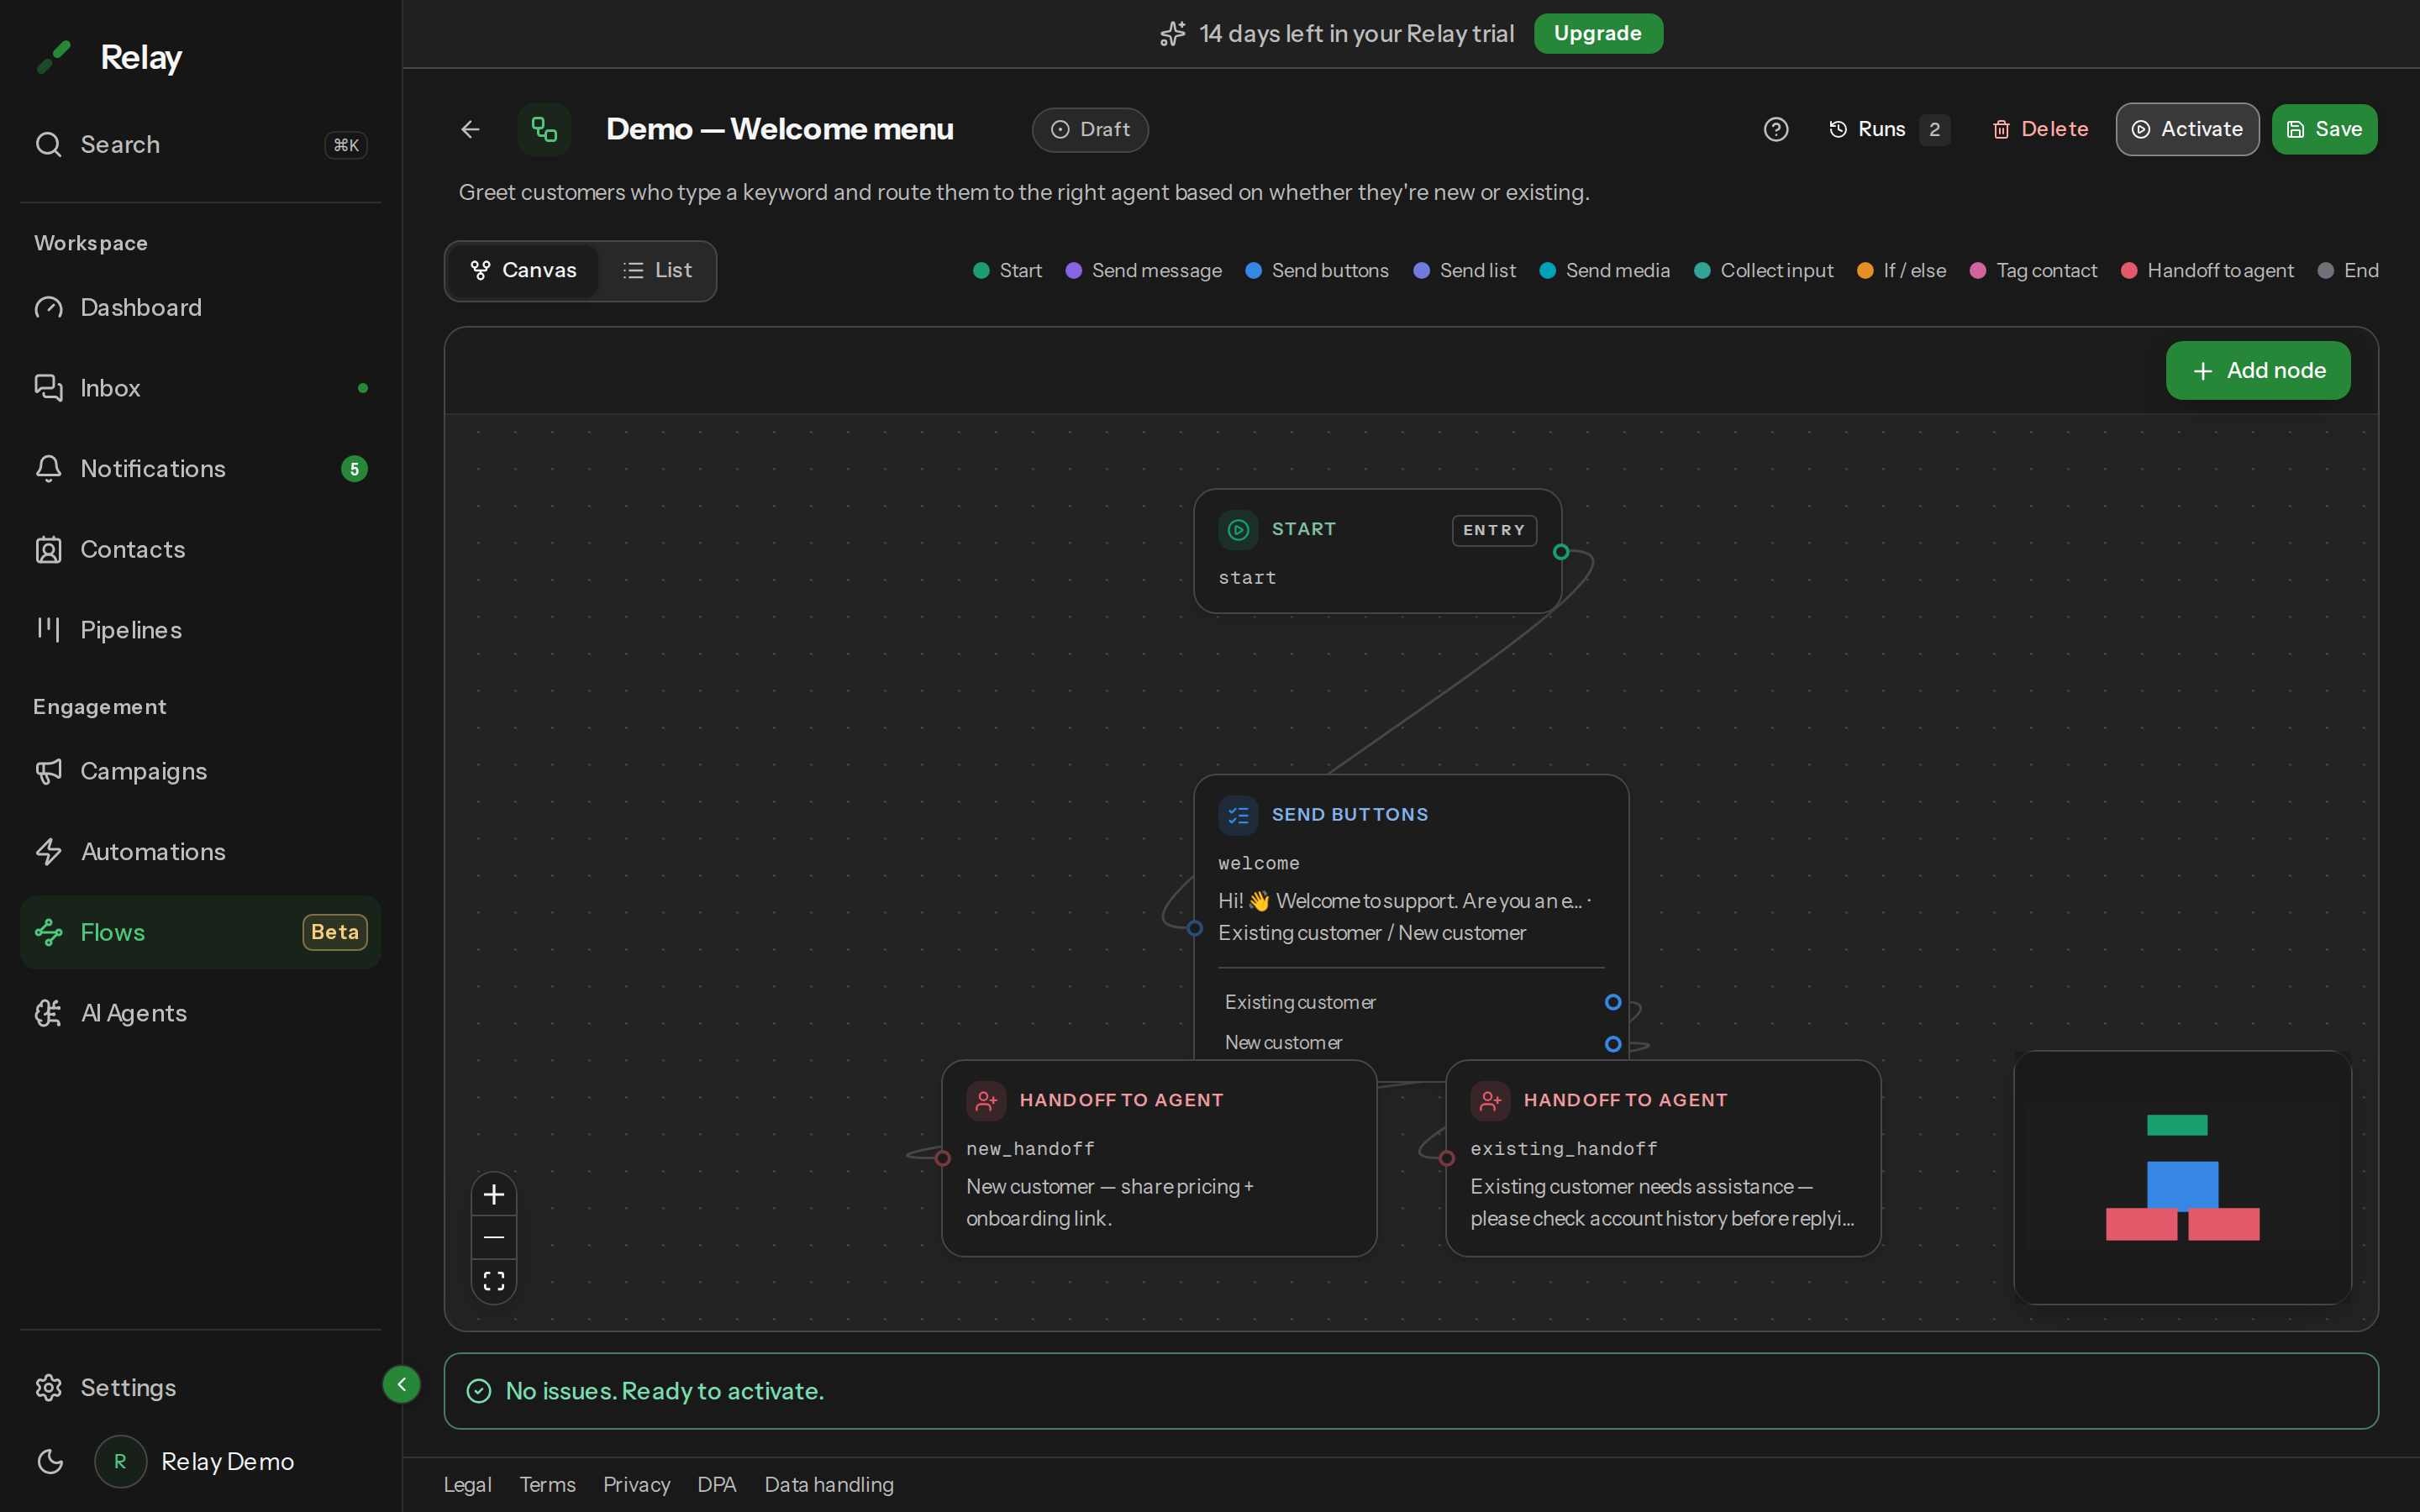Open Notifications panel
This screenshot has height=1512, width=2420.
coord(200,469)
